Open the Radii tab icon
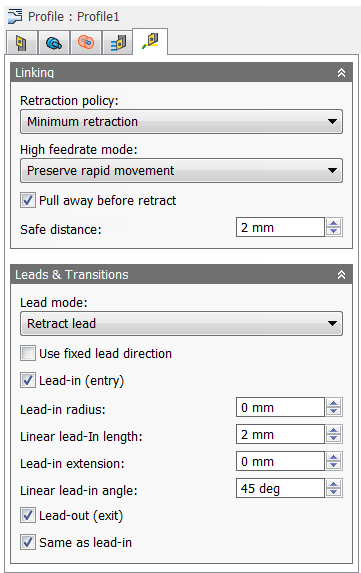Screen dimensions: 361x573 pyautogui.click(x=86, y=43)
